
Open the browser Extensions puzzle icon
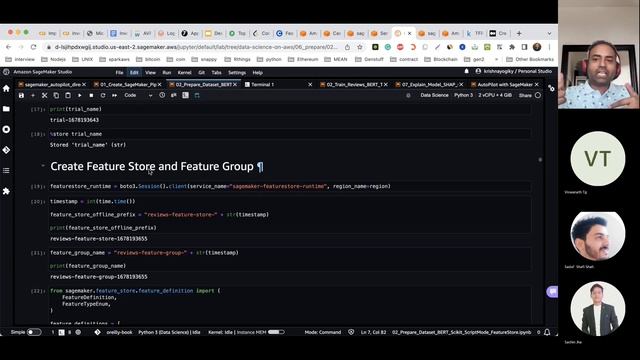point(512,47)
